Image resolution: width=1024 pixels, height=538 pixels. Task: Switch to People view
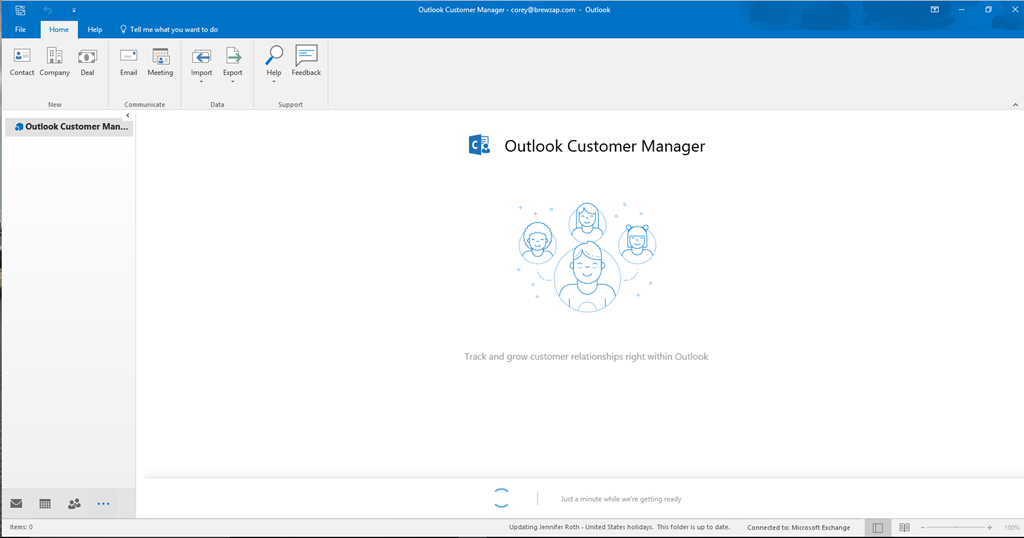pos(74,503)
